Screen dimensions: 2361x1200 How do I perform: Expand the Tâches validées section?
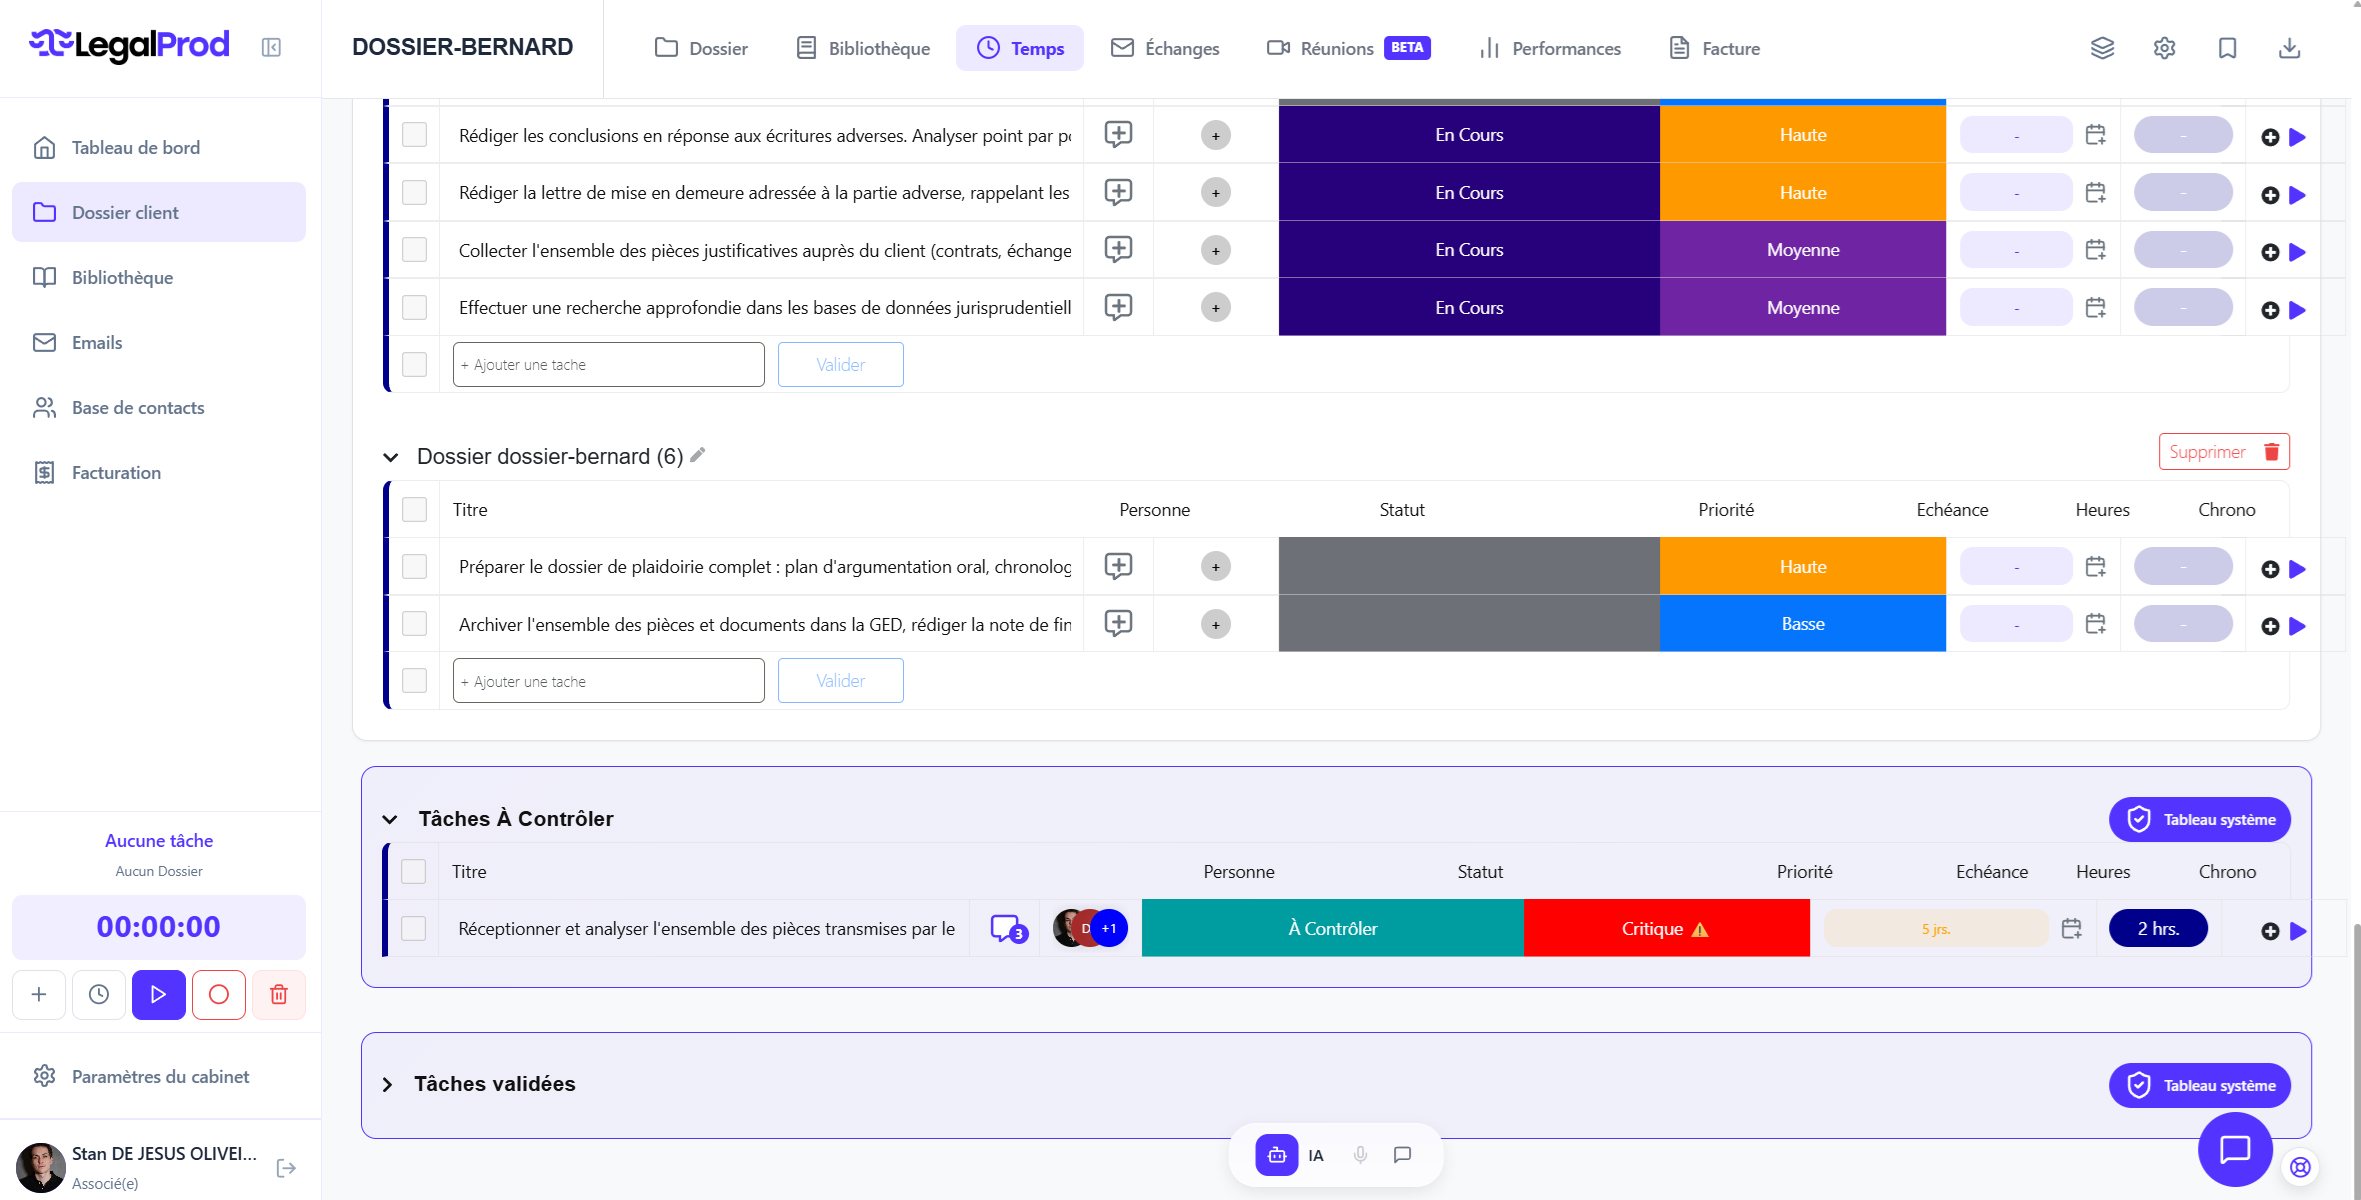point(385,1083)
